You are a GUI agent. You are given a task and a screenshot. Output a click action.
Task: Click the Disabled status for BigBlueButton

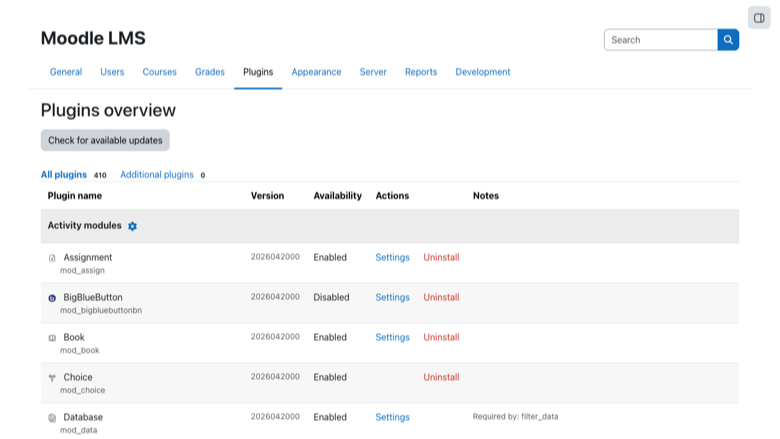(331, 297)
